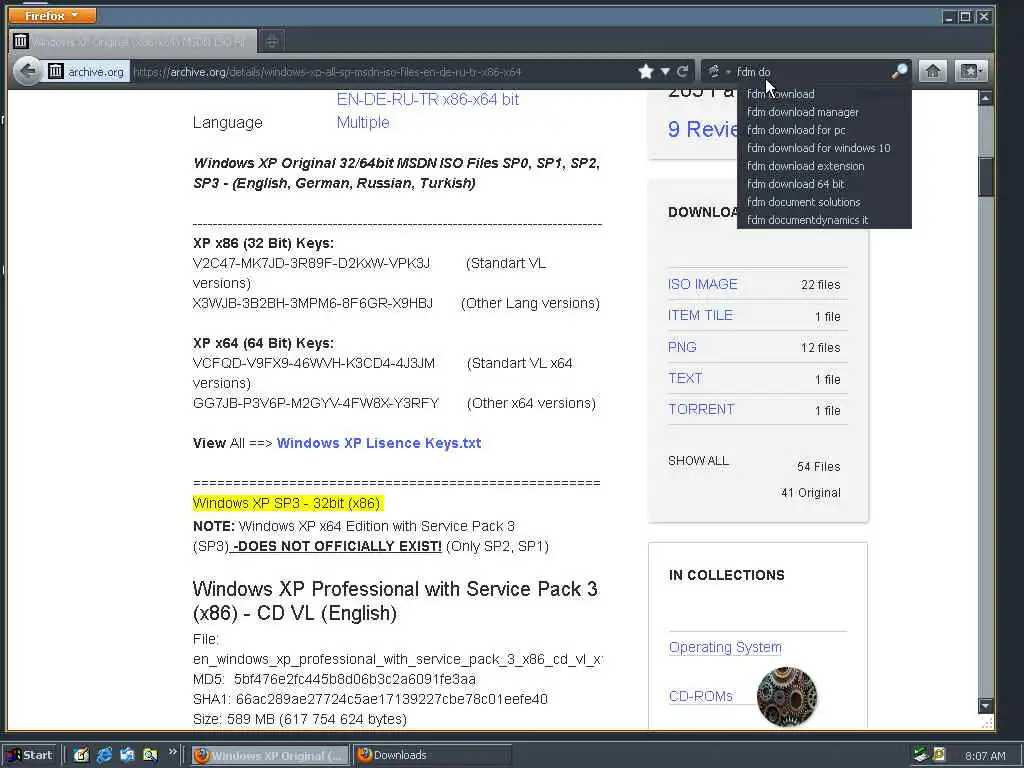Click SHOW ALL files link

click(698, 460)
